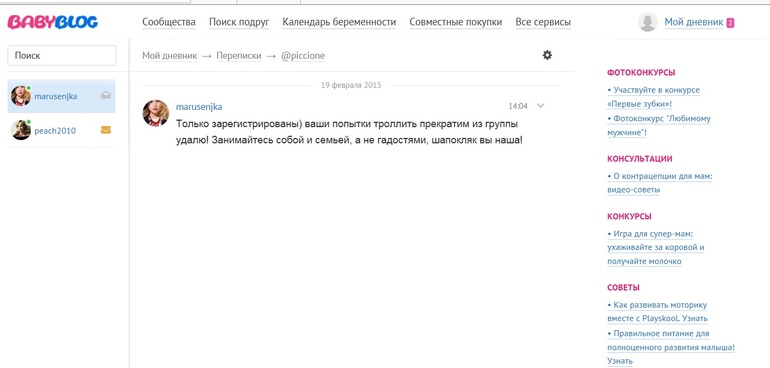Click the ФОТОКОНКУРСЫ heading
Viewport: 770px width, 368px height.
[641, 73]
